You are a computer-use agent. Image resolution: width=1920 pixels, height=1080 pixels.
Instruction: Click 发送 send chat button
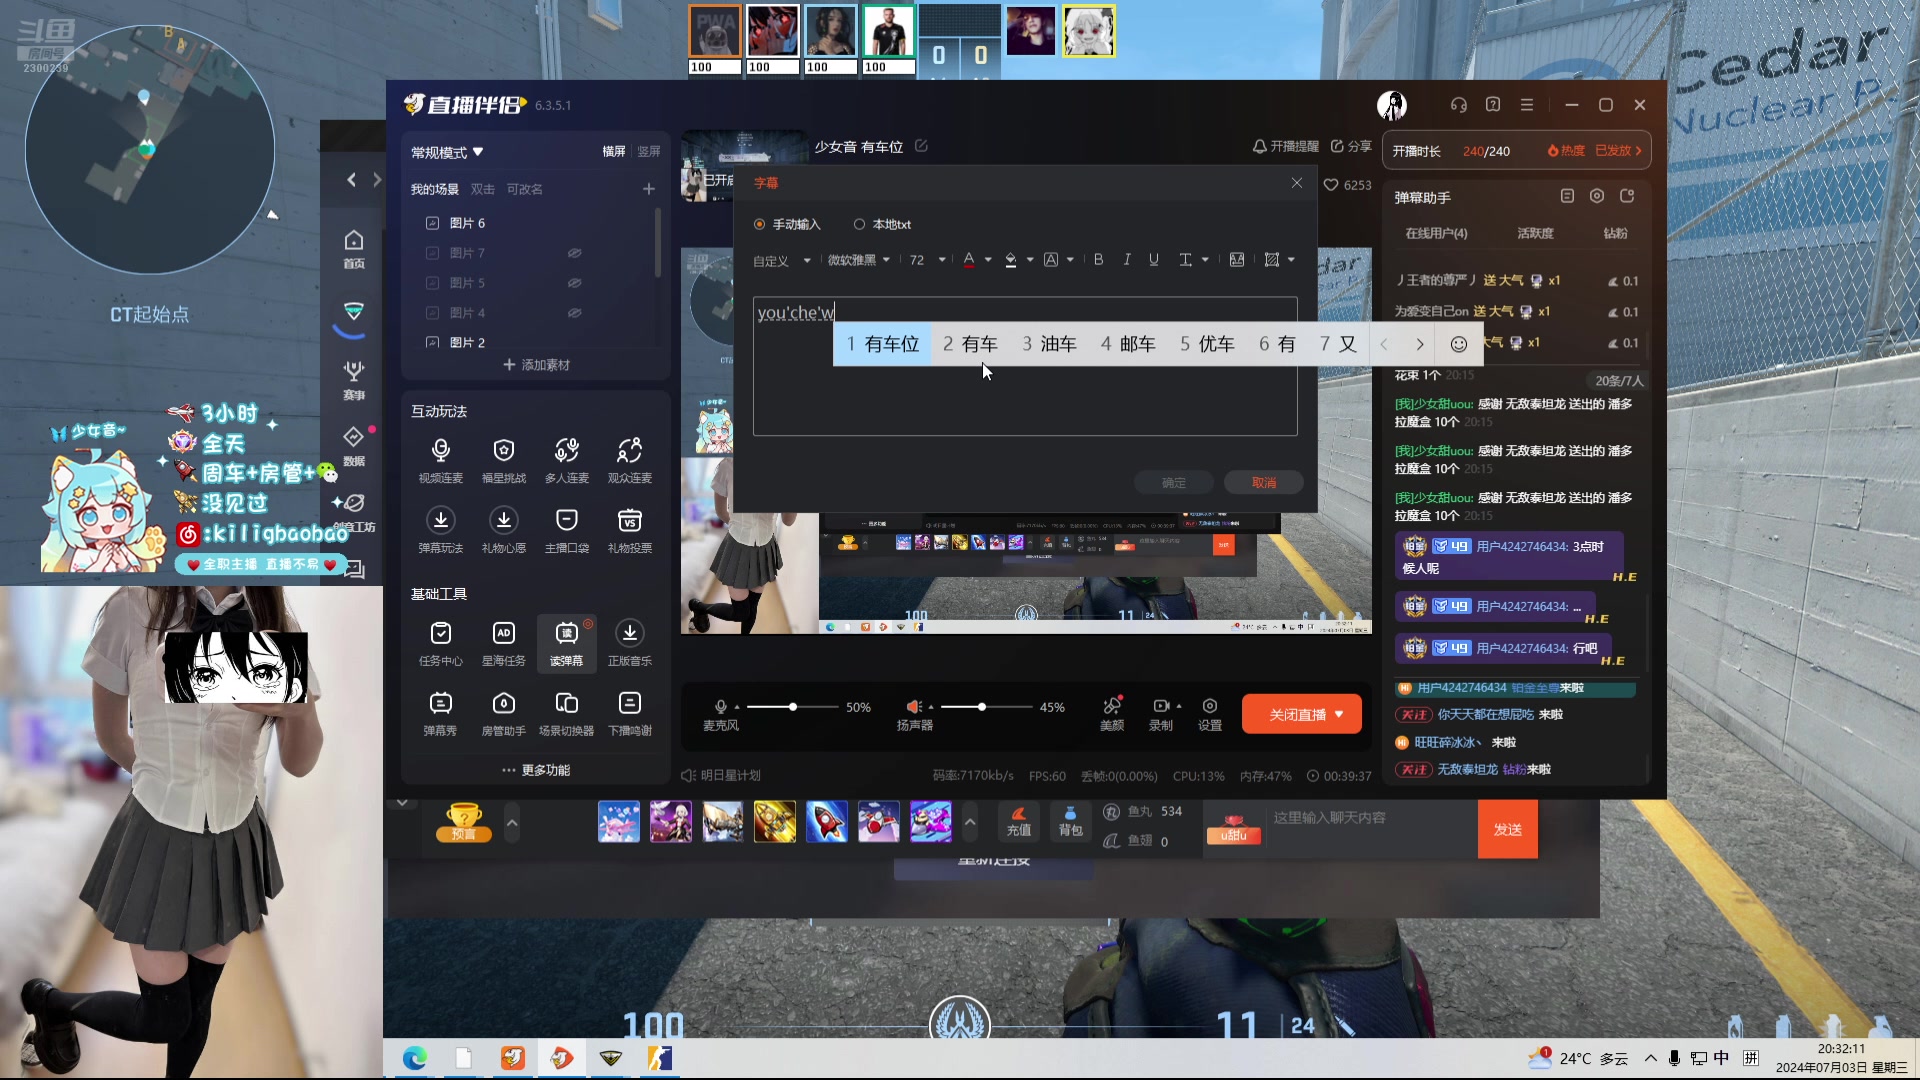coord(1508,830)
